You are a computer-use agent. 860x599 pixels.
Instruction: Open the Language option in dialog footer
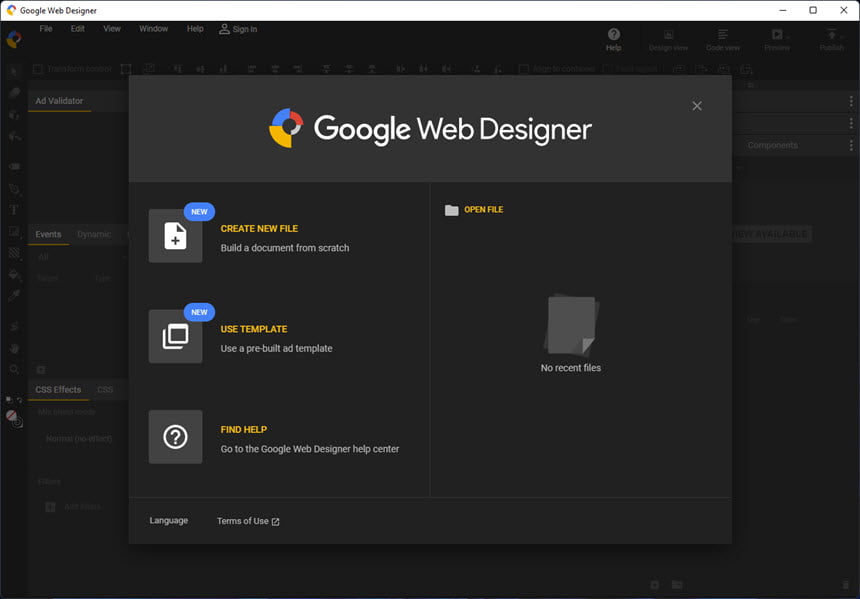[168, 521]
